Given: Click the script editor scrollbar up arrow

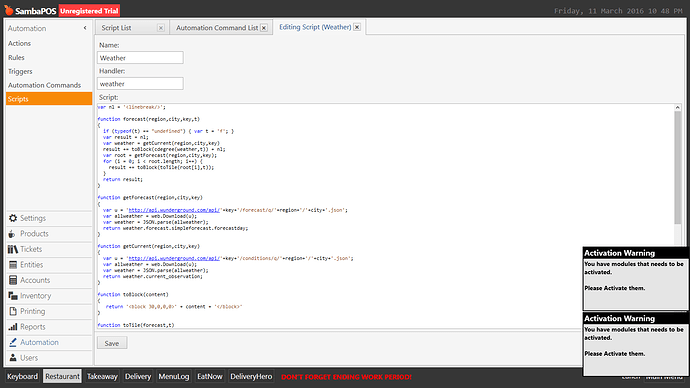Looking at the screenshot, I should 678,107.
